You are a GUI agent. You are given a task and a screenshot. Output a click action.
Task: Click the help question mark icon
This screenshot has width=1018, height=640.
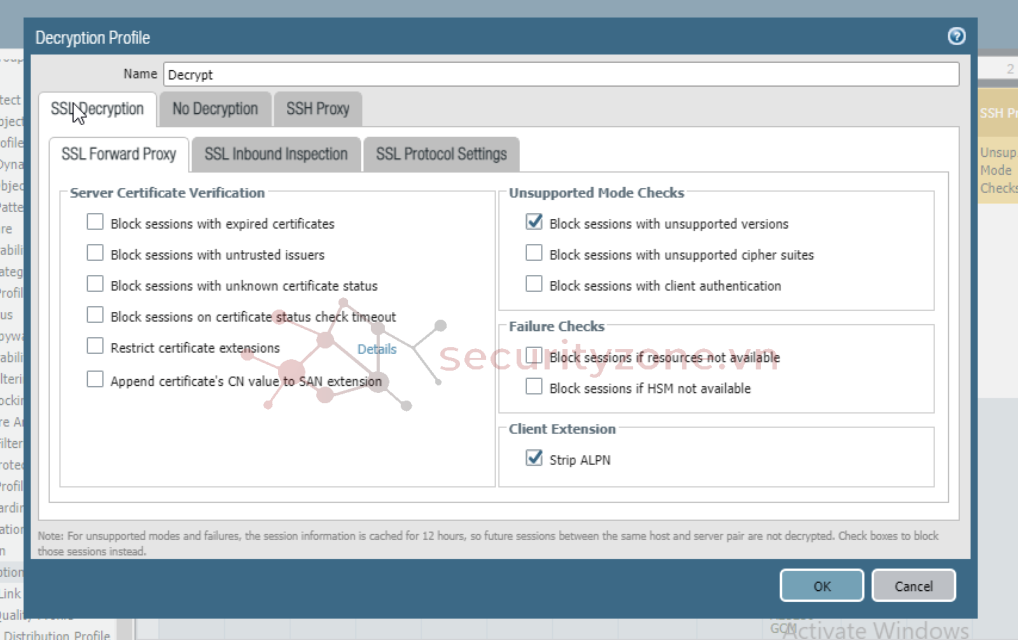[x=956, y=37]
